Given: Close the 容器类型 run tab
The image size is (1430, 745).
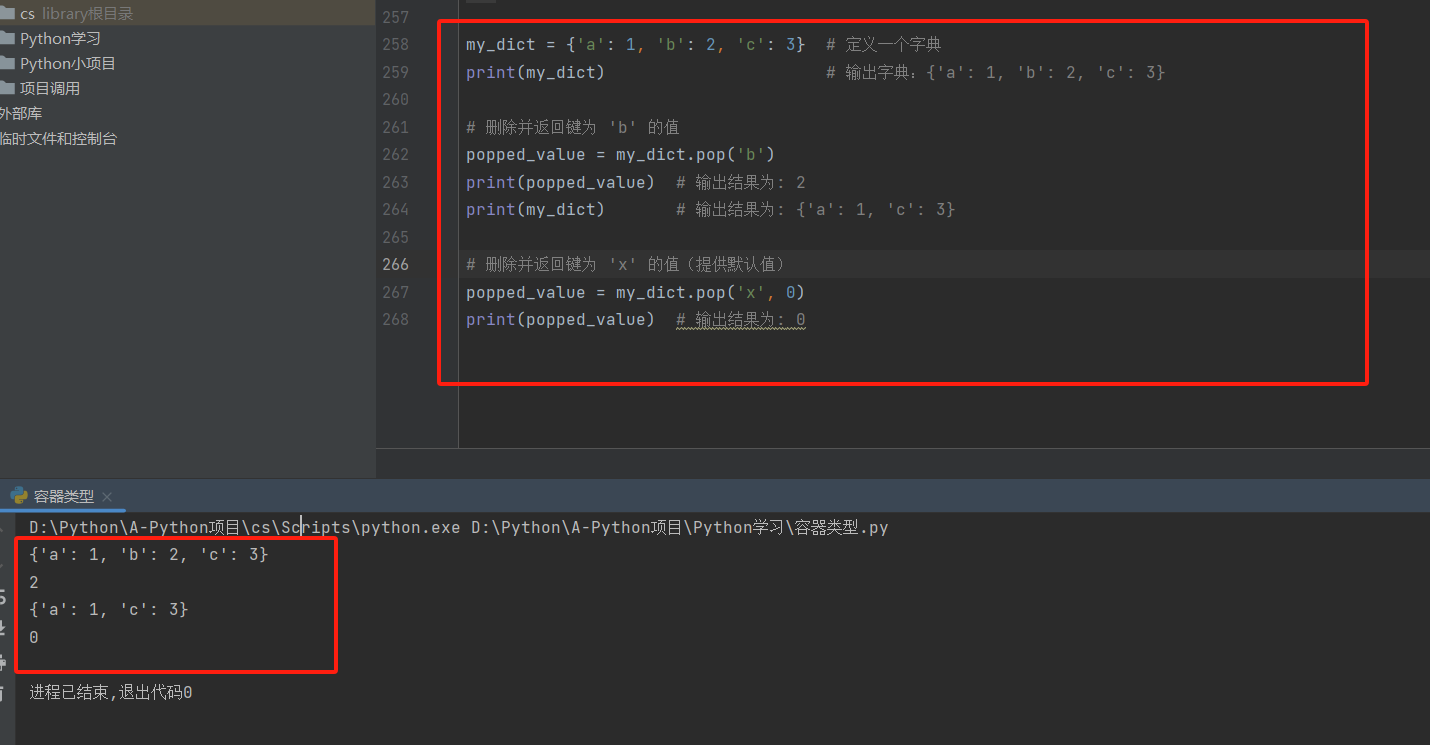Looking at the screenshot, I should click(107, 496).
